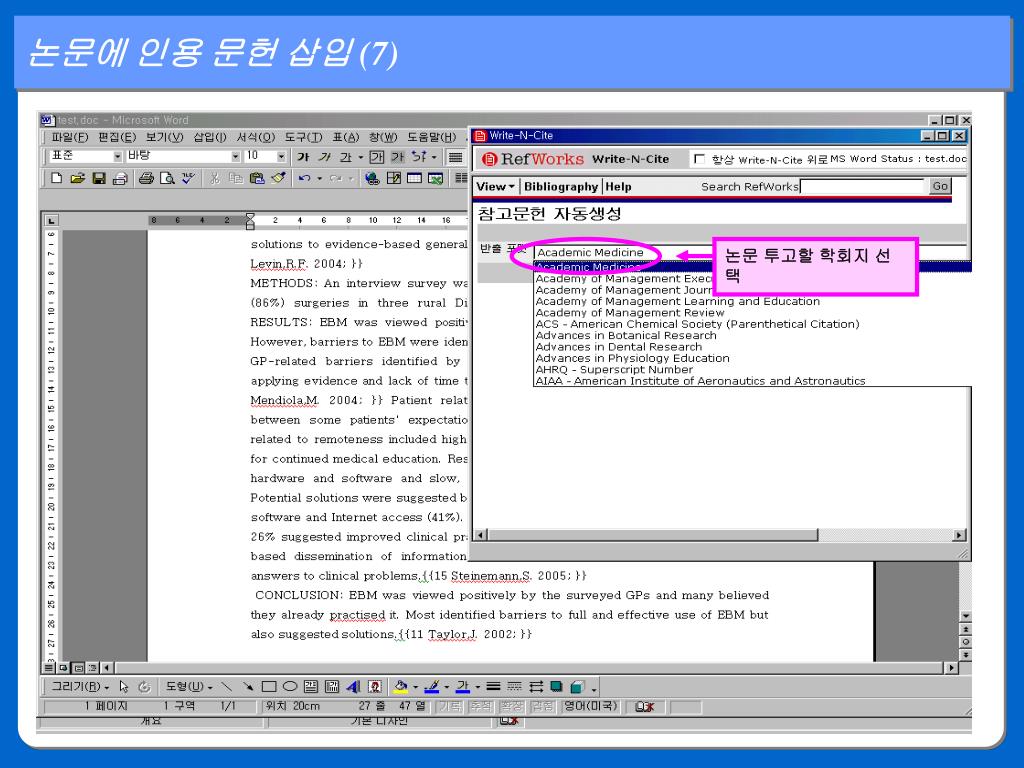Click the Copy icon in Word toolbar
This screenshot has width=1024, height=768.
236,178
